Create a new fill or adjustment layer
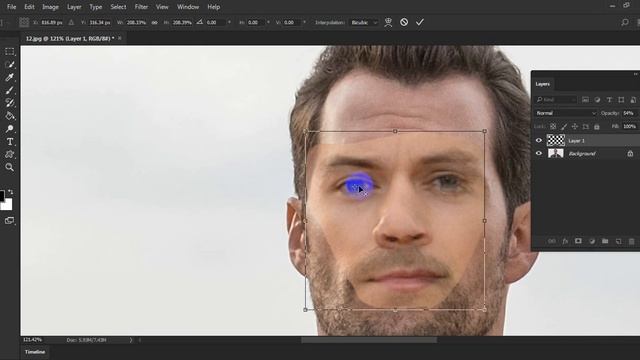The height and width of the screenshot is (360, 640). (591, 241)
